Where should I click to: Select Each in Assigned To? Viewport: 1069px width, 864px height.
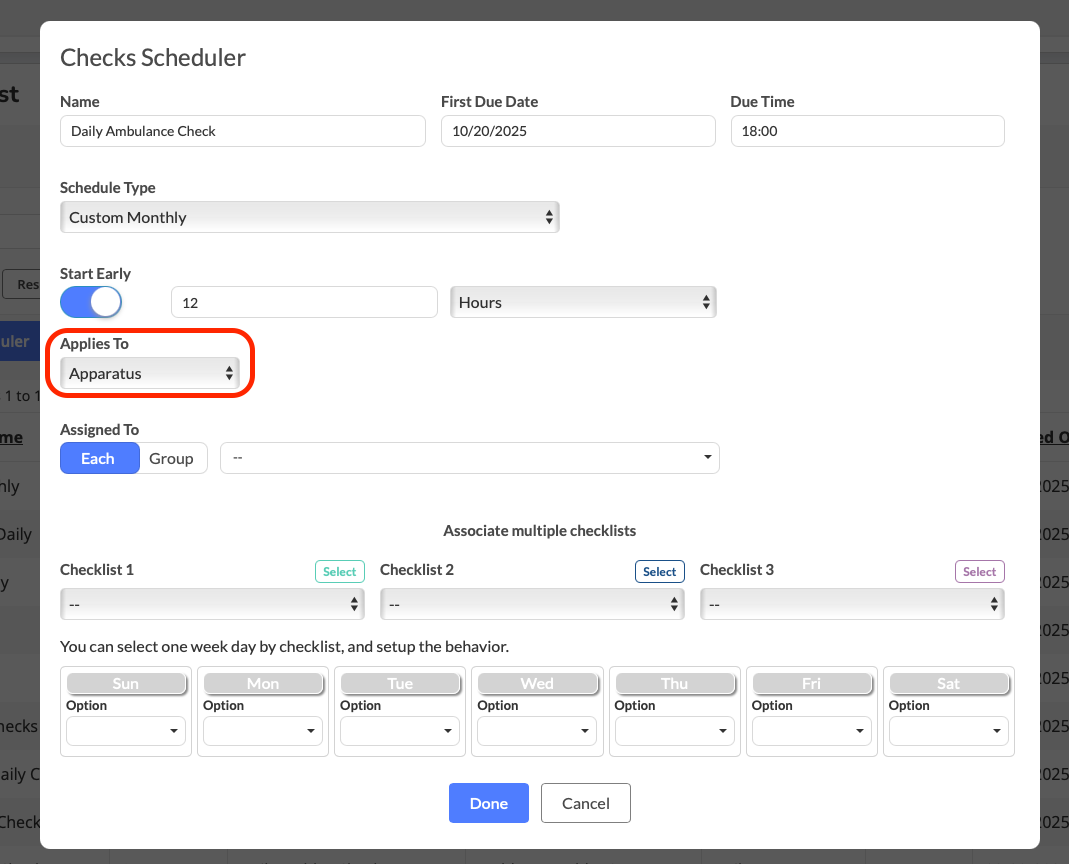point(99,458)
